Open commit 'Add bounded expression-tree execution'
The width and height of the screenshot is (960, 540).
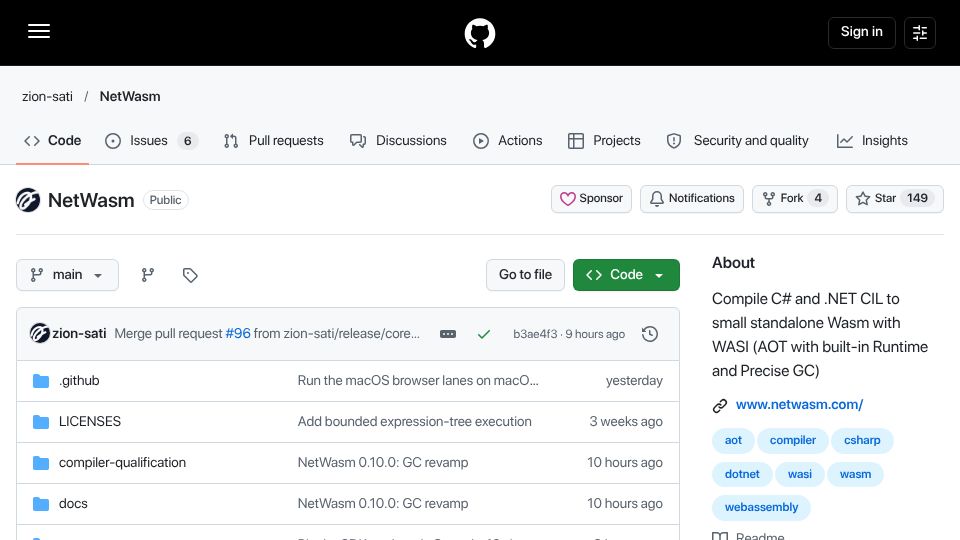click(x=414, y=422)
